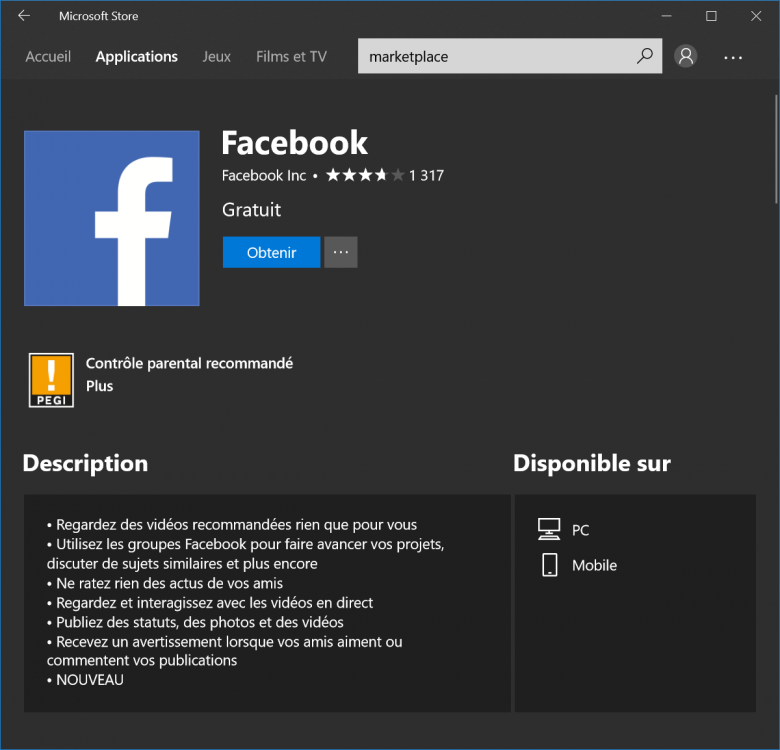Click the PEGI parental control badge
The width and height of the screenshot is (780, 750).
point(51,380)
